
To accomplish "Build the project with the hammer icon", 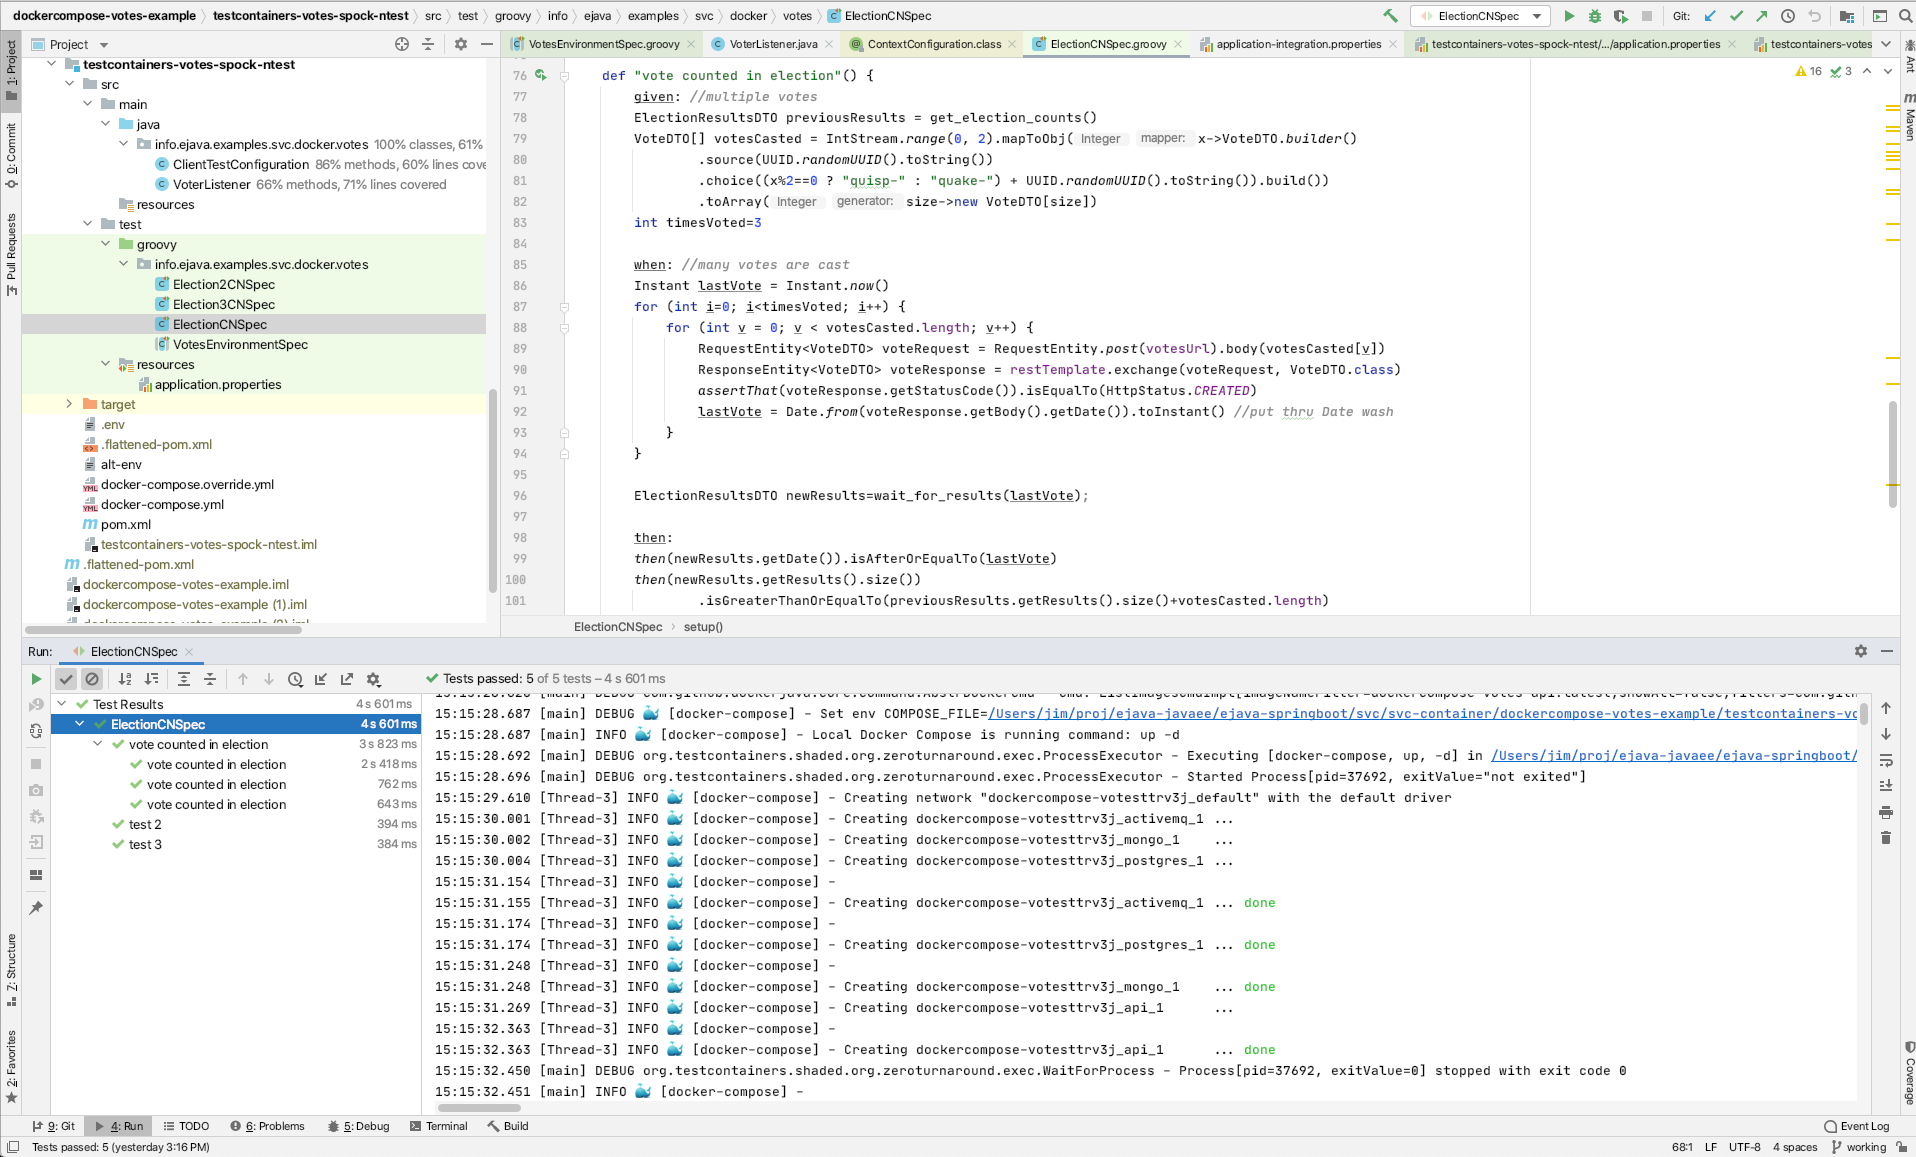I will pos(1390,16).
